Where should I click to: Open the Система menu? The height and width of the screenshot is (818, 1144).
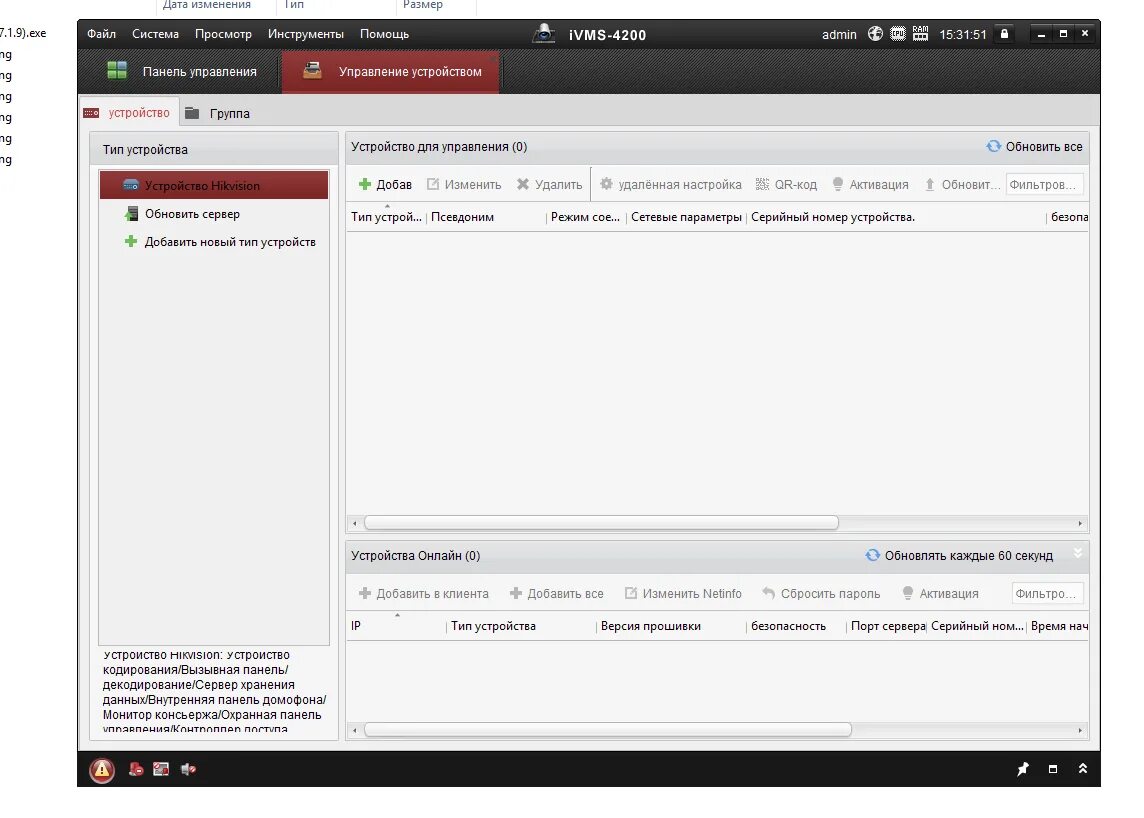(155, 34)
